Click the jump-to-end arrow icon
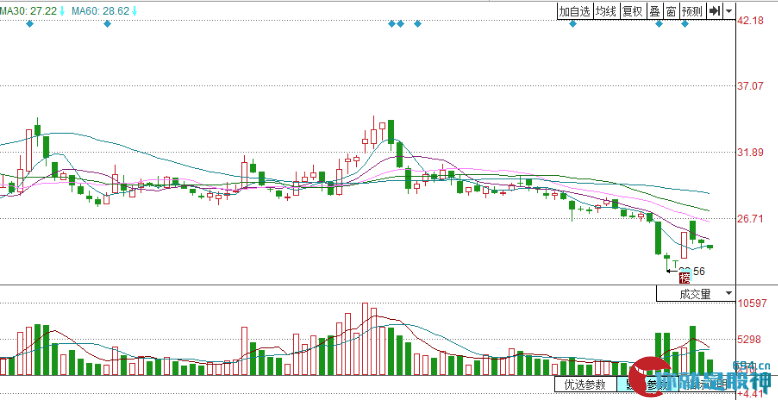Viewport: 778px width, 400px height. tap(714, 11)
